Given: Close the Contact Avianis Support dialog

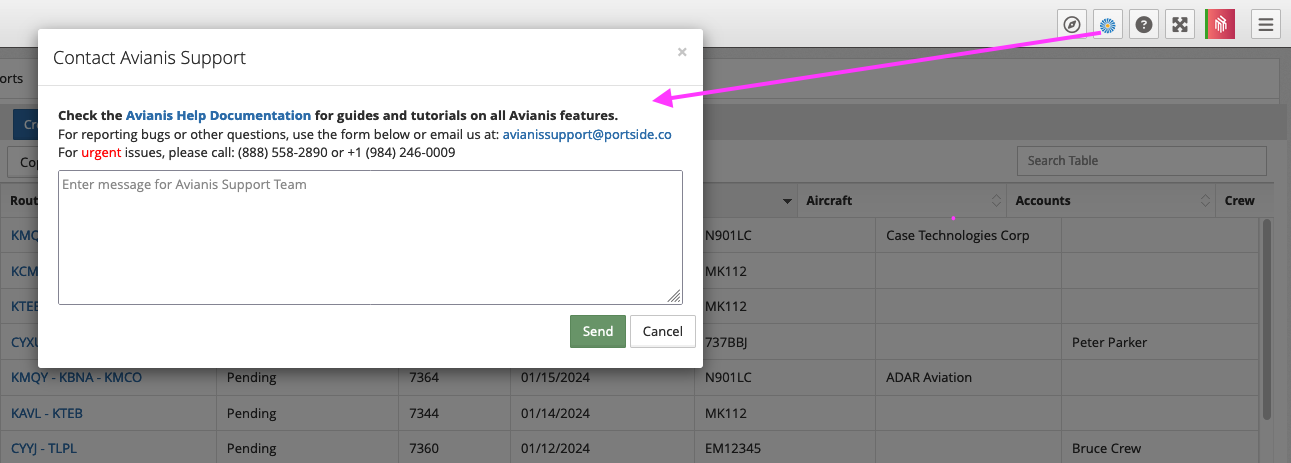Looking at the screenshot, I should [682, 52].
